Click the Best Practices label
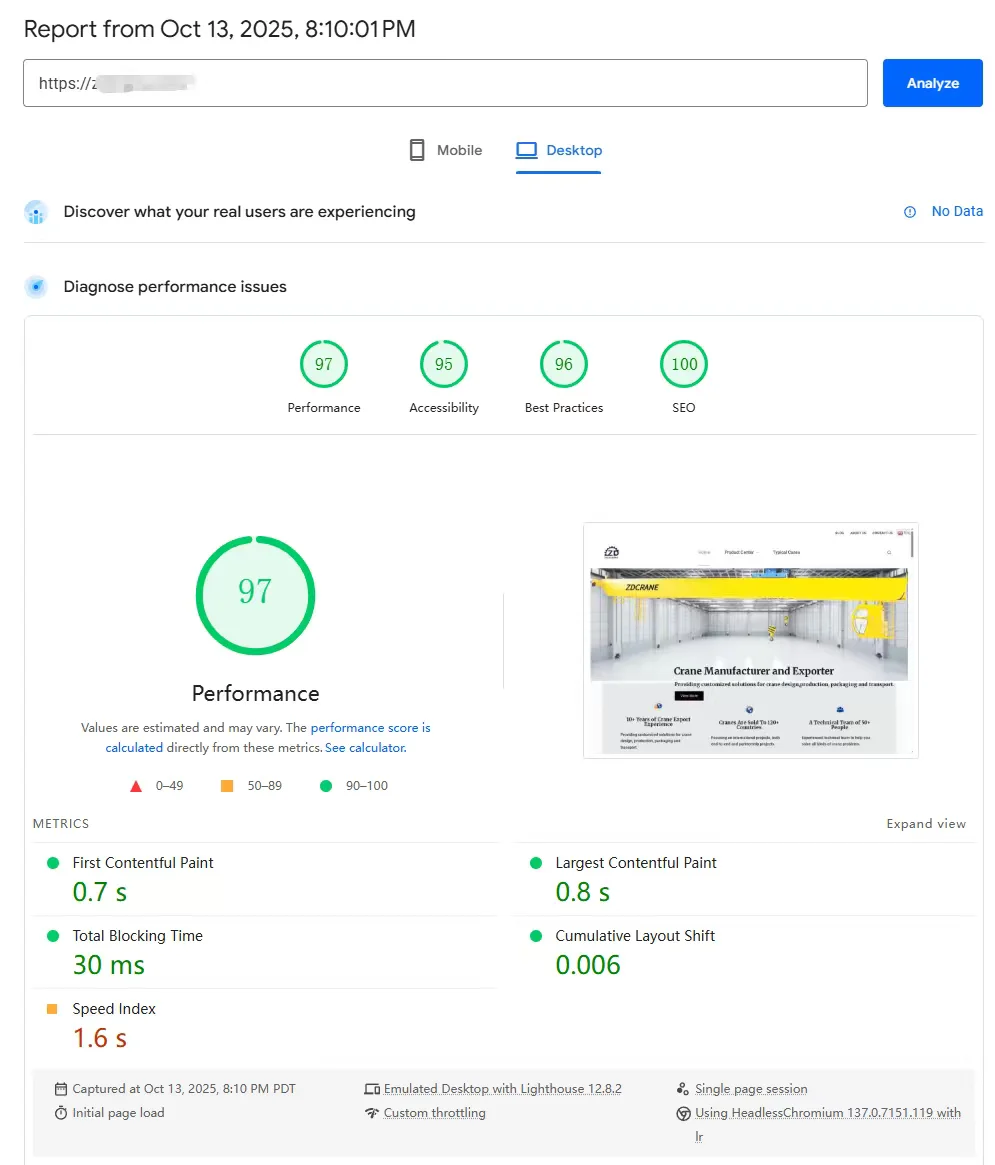This screenshot has width=995, height=1165. 564,408
